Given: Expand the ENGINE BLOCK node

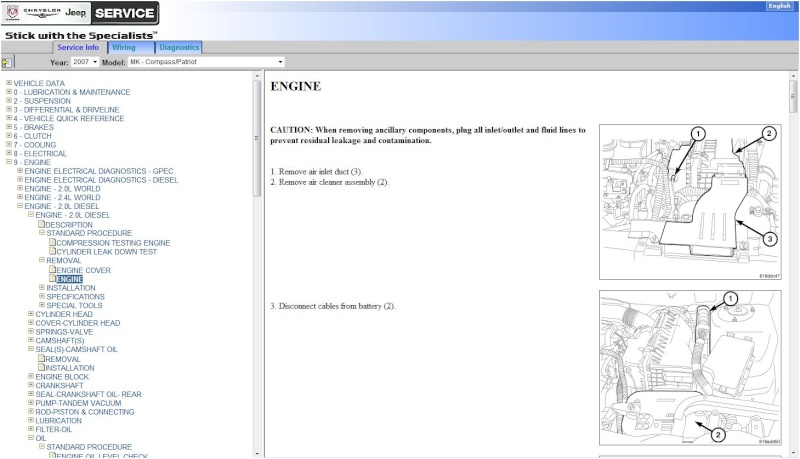Looking at the screenshot, I should (x=31, y=376).
